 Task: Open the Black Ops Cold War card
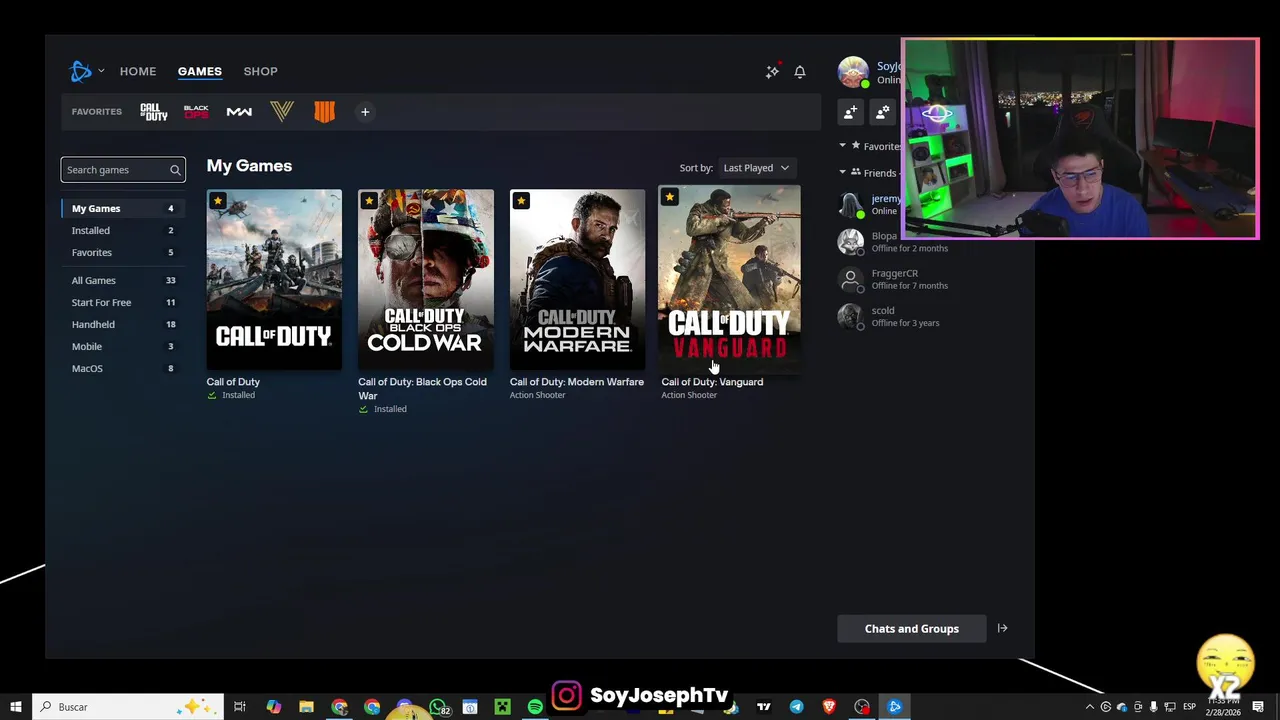[x=426, y=279]
